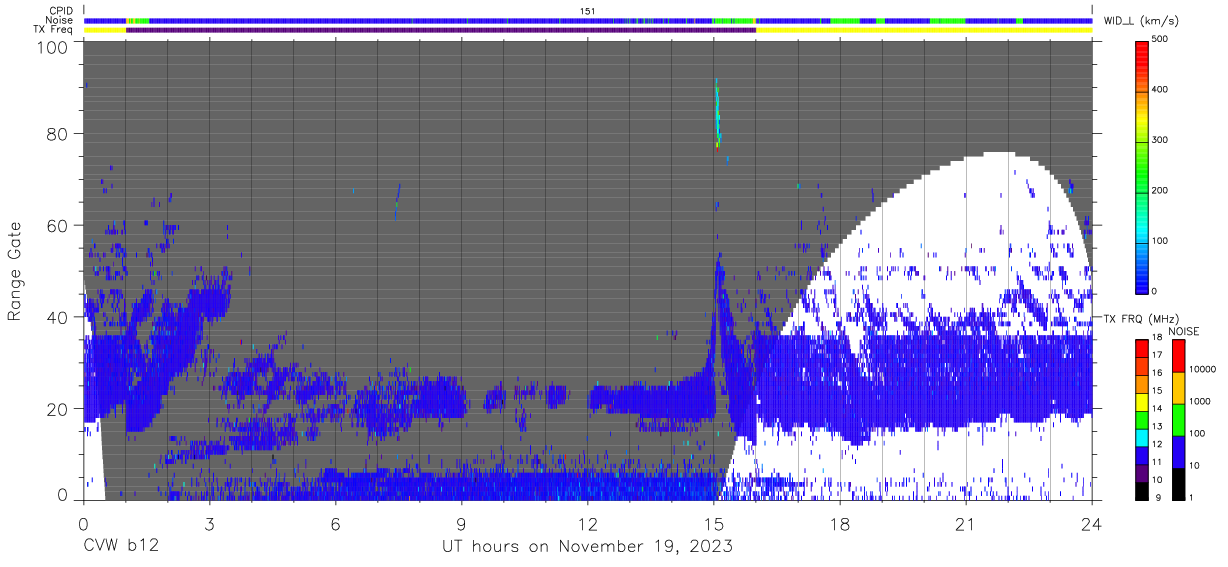Click the 21 hour tick on the time axis
Screen dimensions: 1228x567
click(x=966, y=523)
